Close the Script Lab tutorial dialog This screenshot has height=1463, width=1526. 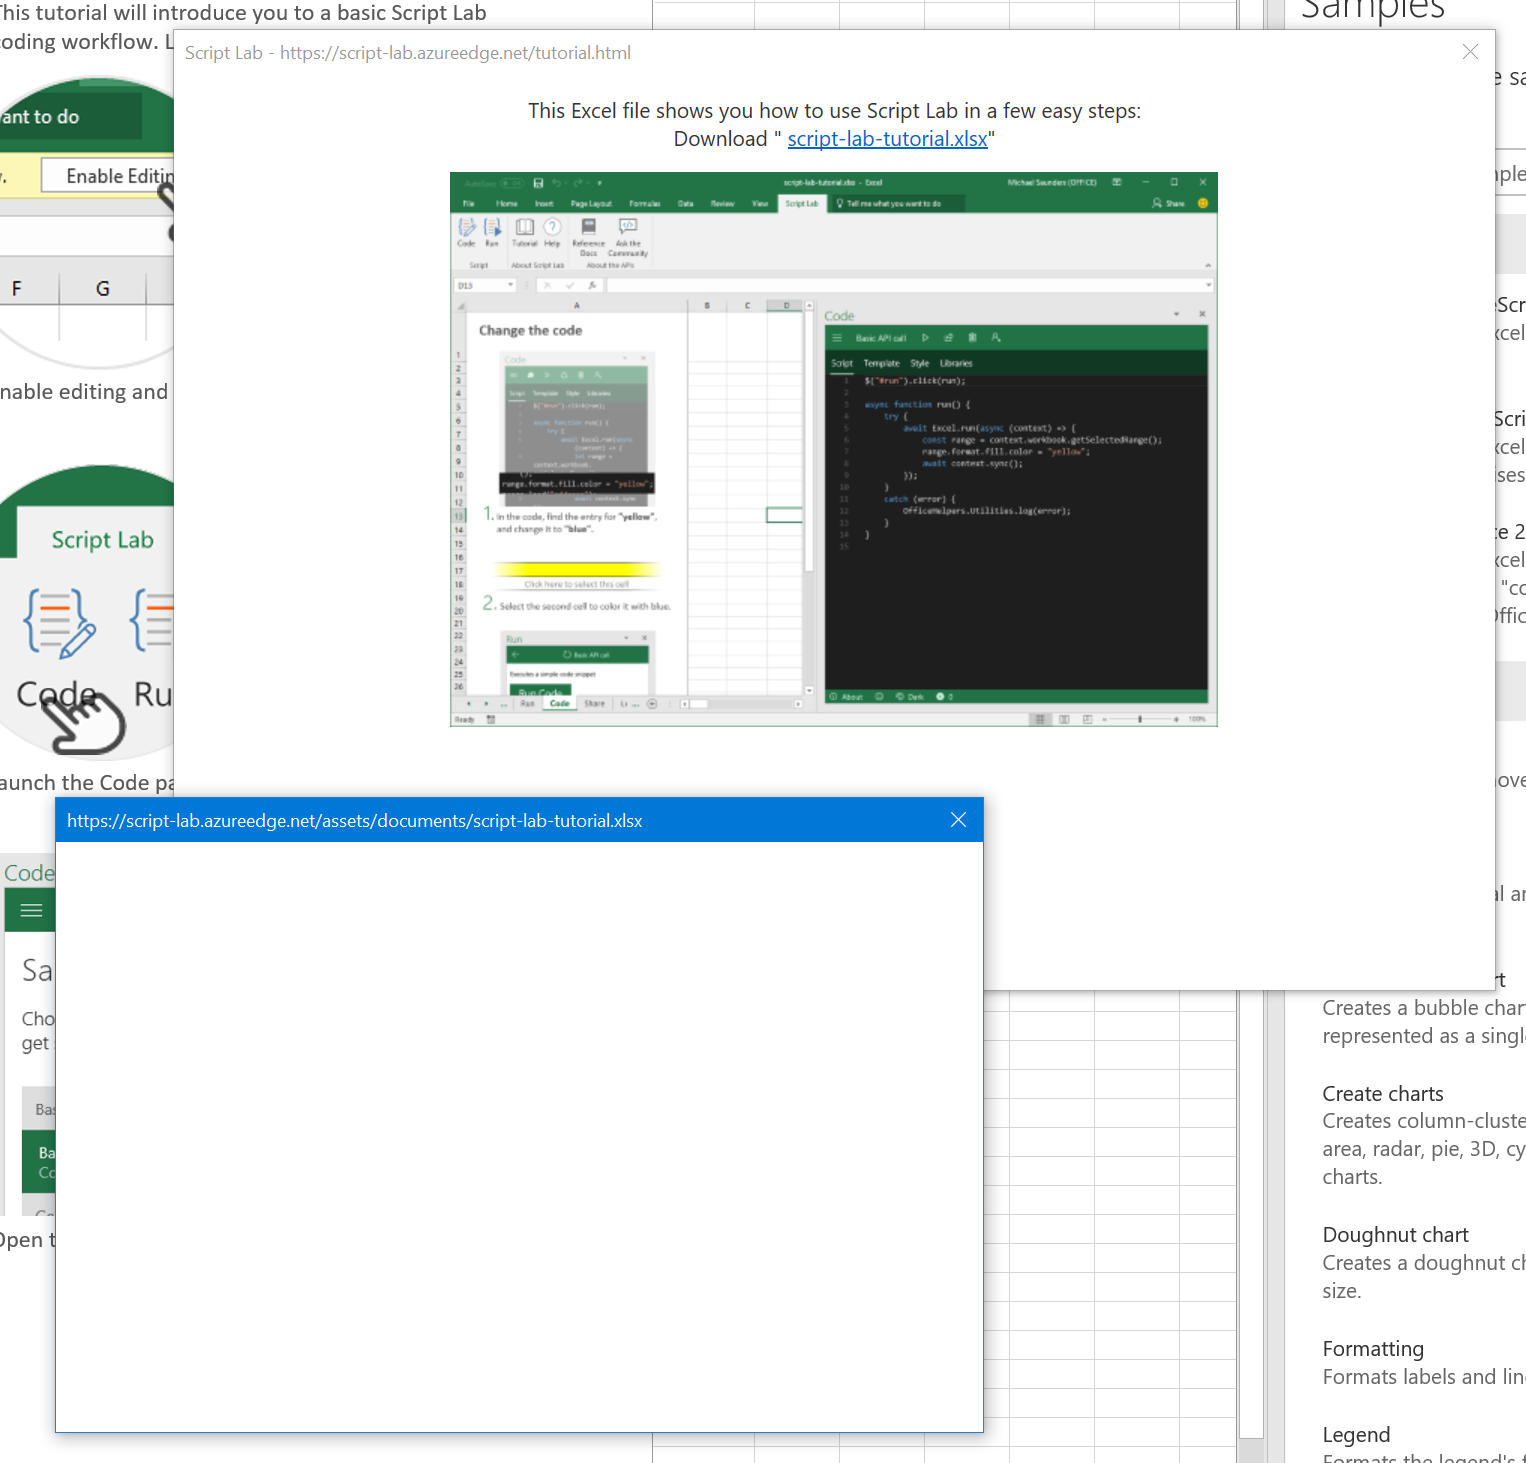point(1469,52)
